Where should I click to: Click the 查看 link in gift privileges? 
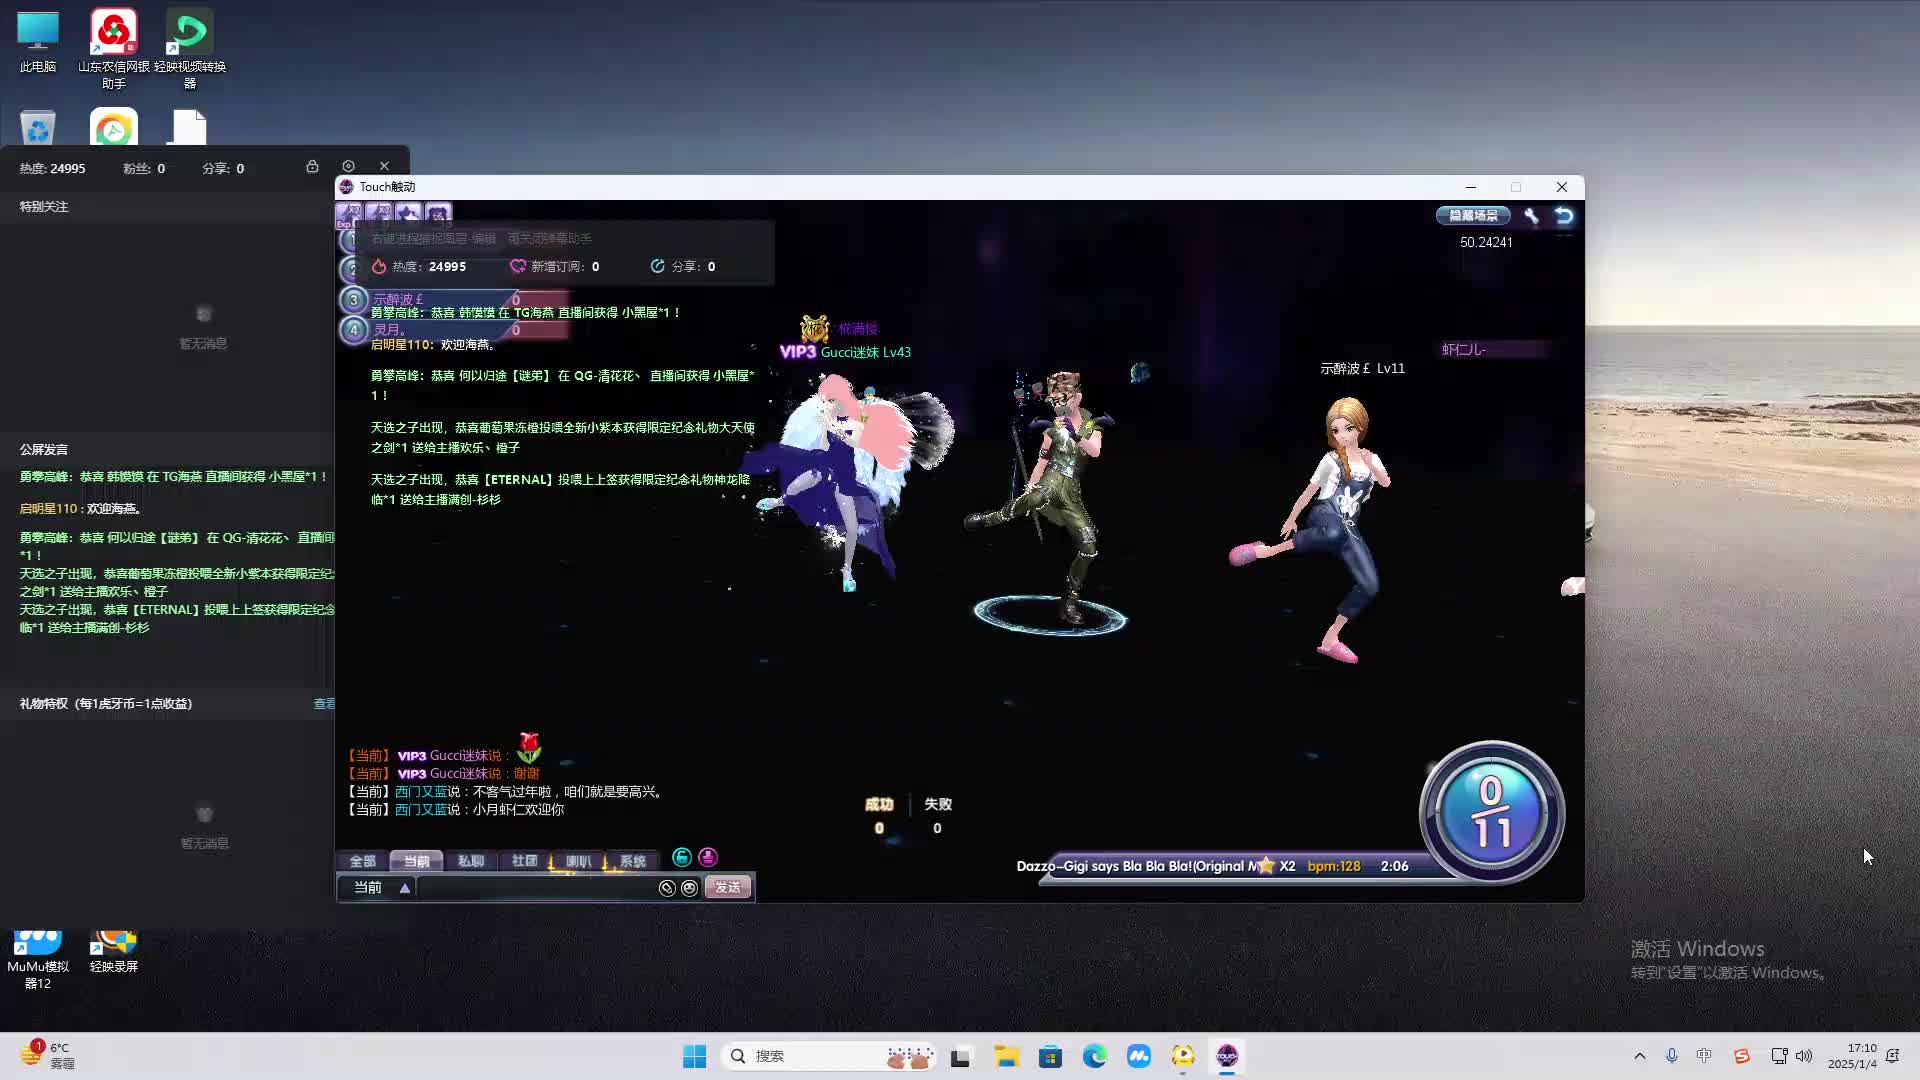pyautogui.click(x=324, y=704)
